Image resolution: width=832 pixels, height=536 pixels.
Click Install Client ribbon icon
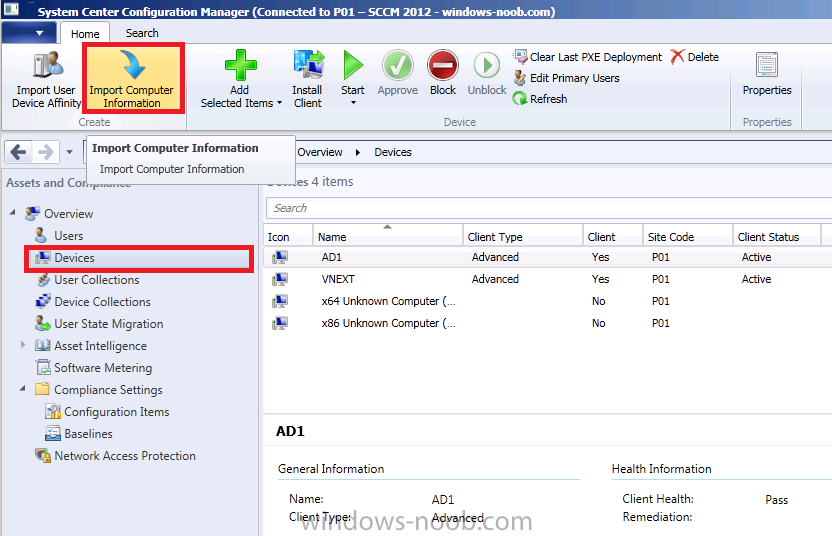(x=308, y=65)
